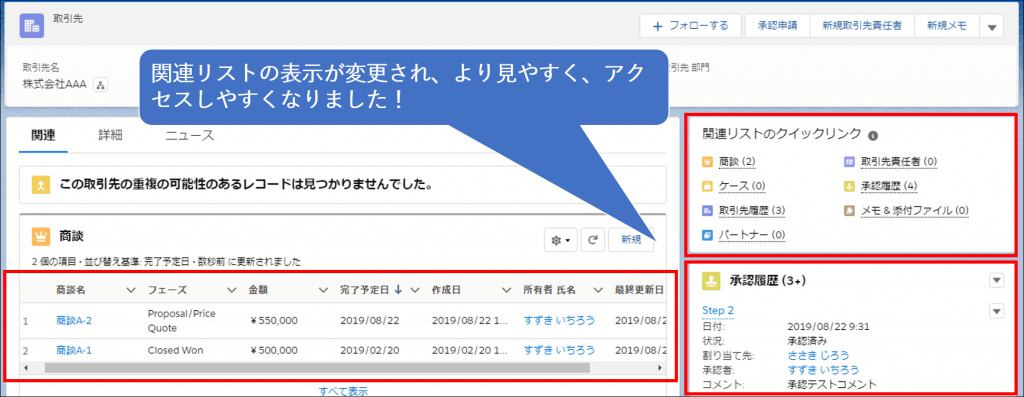This screenshot has width=1024, height=397.
Task: Open the 商談A-2 opportunity link
Action: pos(74,320)
